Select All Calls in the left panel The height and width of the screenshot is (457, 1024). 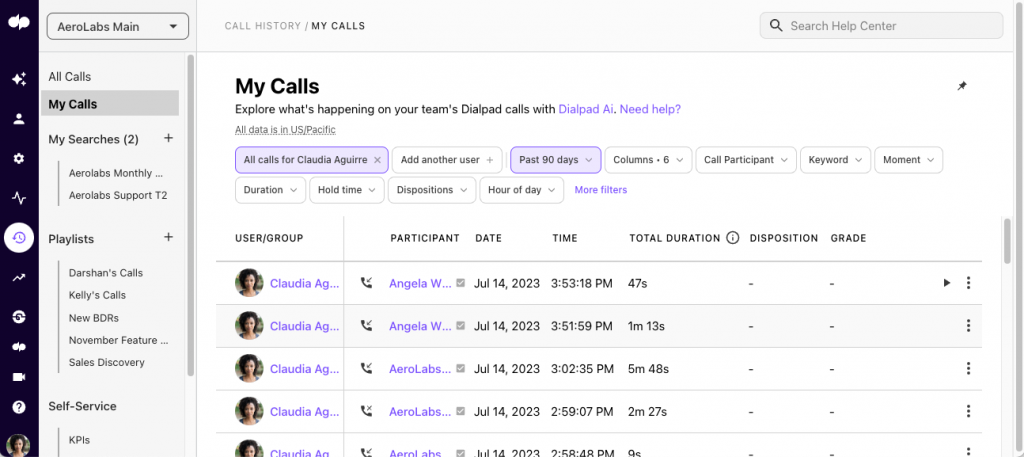(70, 76)
